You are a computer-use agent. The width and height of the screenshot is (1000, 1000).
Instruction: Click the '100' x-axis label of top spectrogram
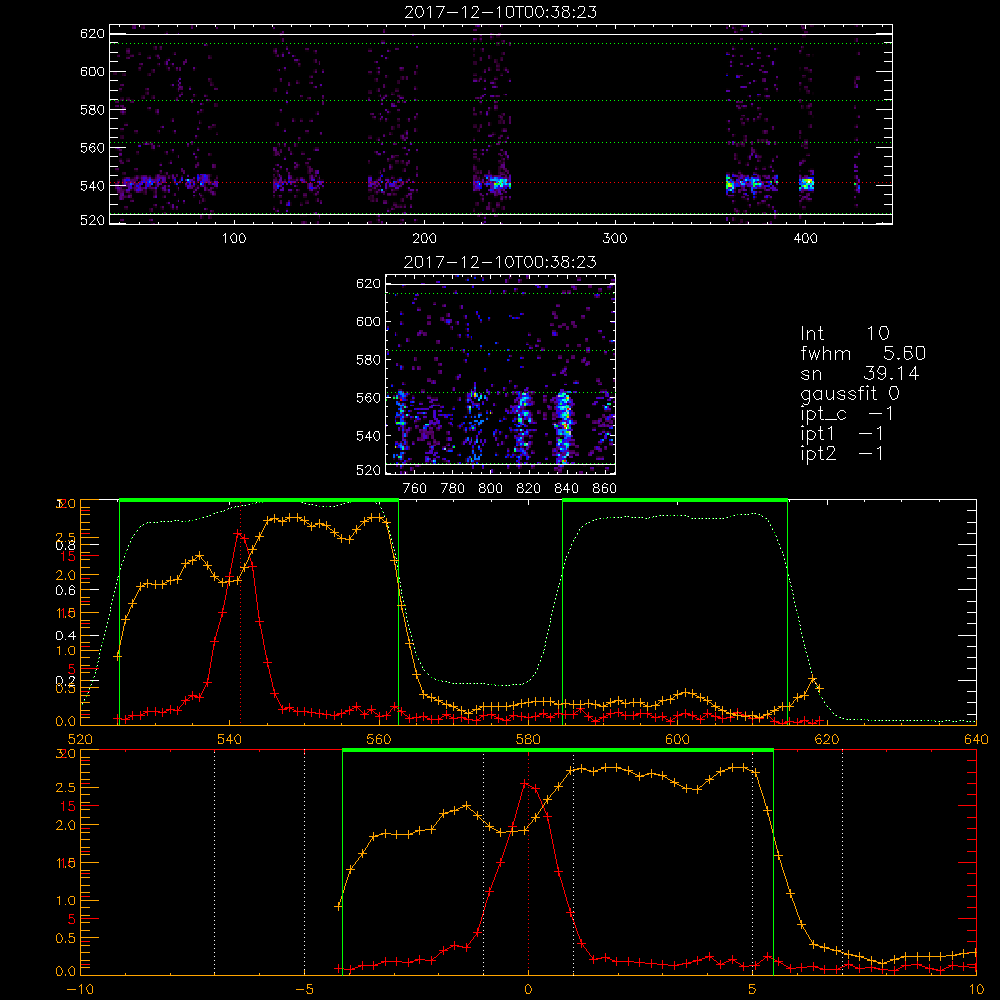click(x=233, y=239)
